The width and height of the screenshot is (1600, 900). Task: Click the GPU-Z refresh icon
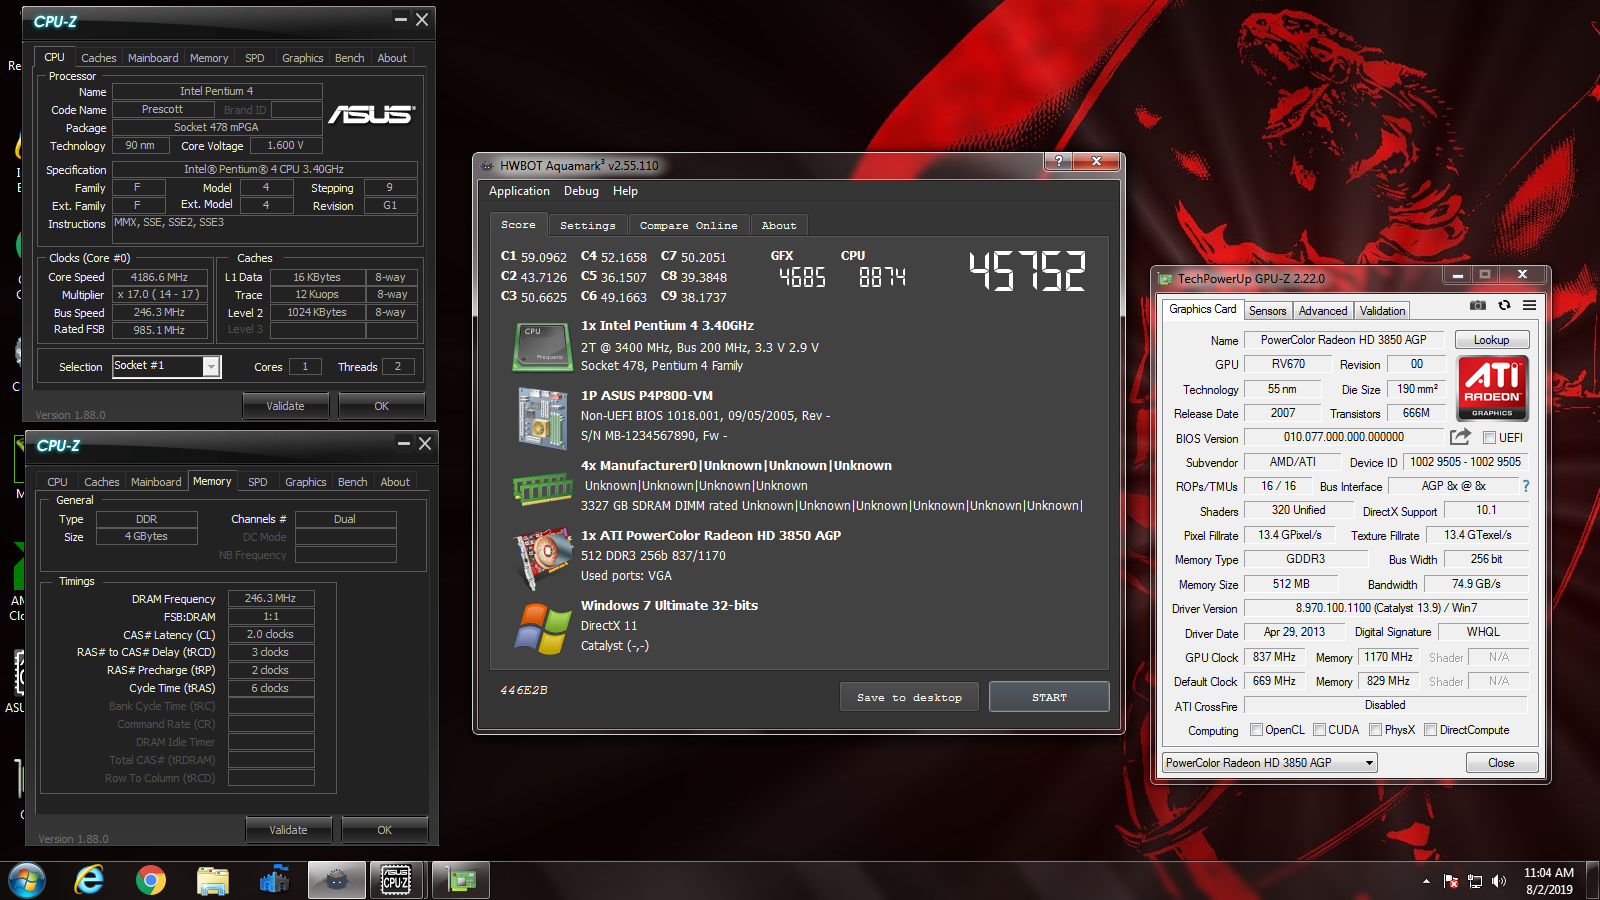(x=1504, y=305)
